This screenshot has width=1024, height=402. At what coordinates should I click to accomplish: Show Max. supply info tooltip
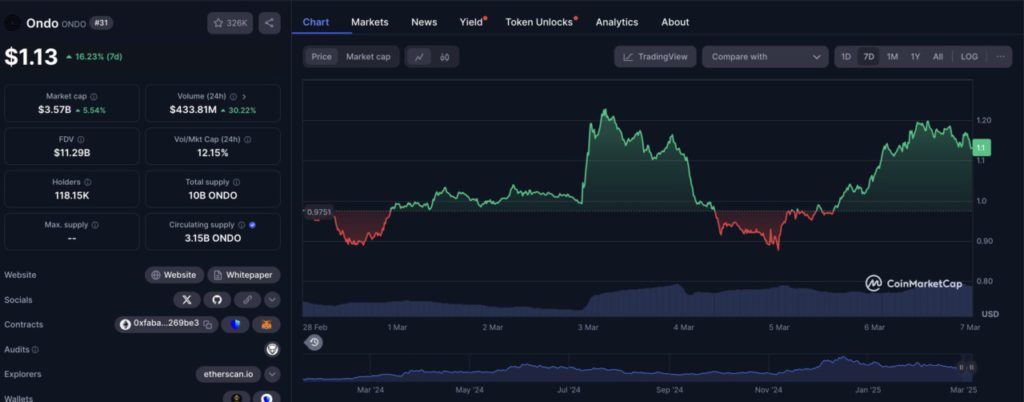[x=95, y=224]
